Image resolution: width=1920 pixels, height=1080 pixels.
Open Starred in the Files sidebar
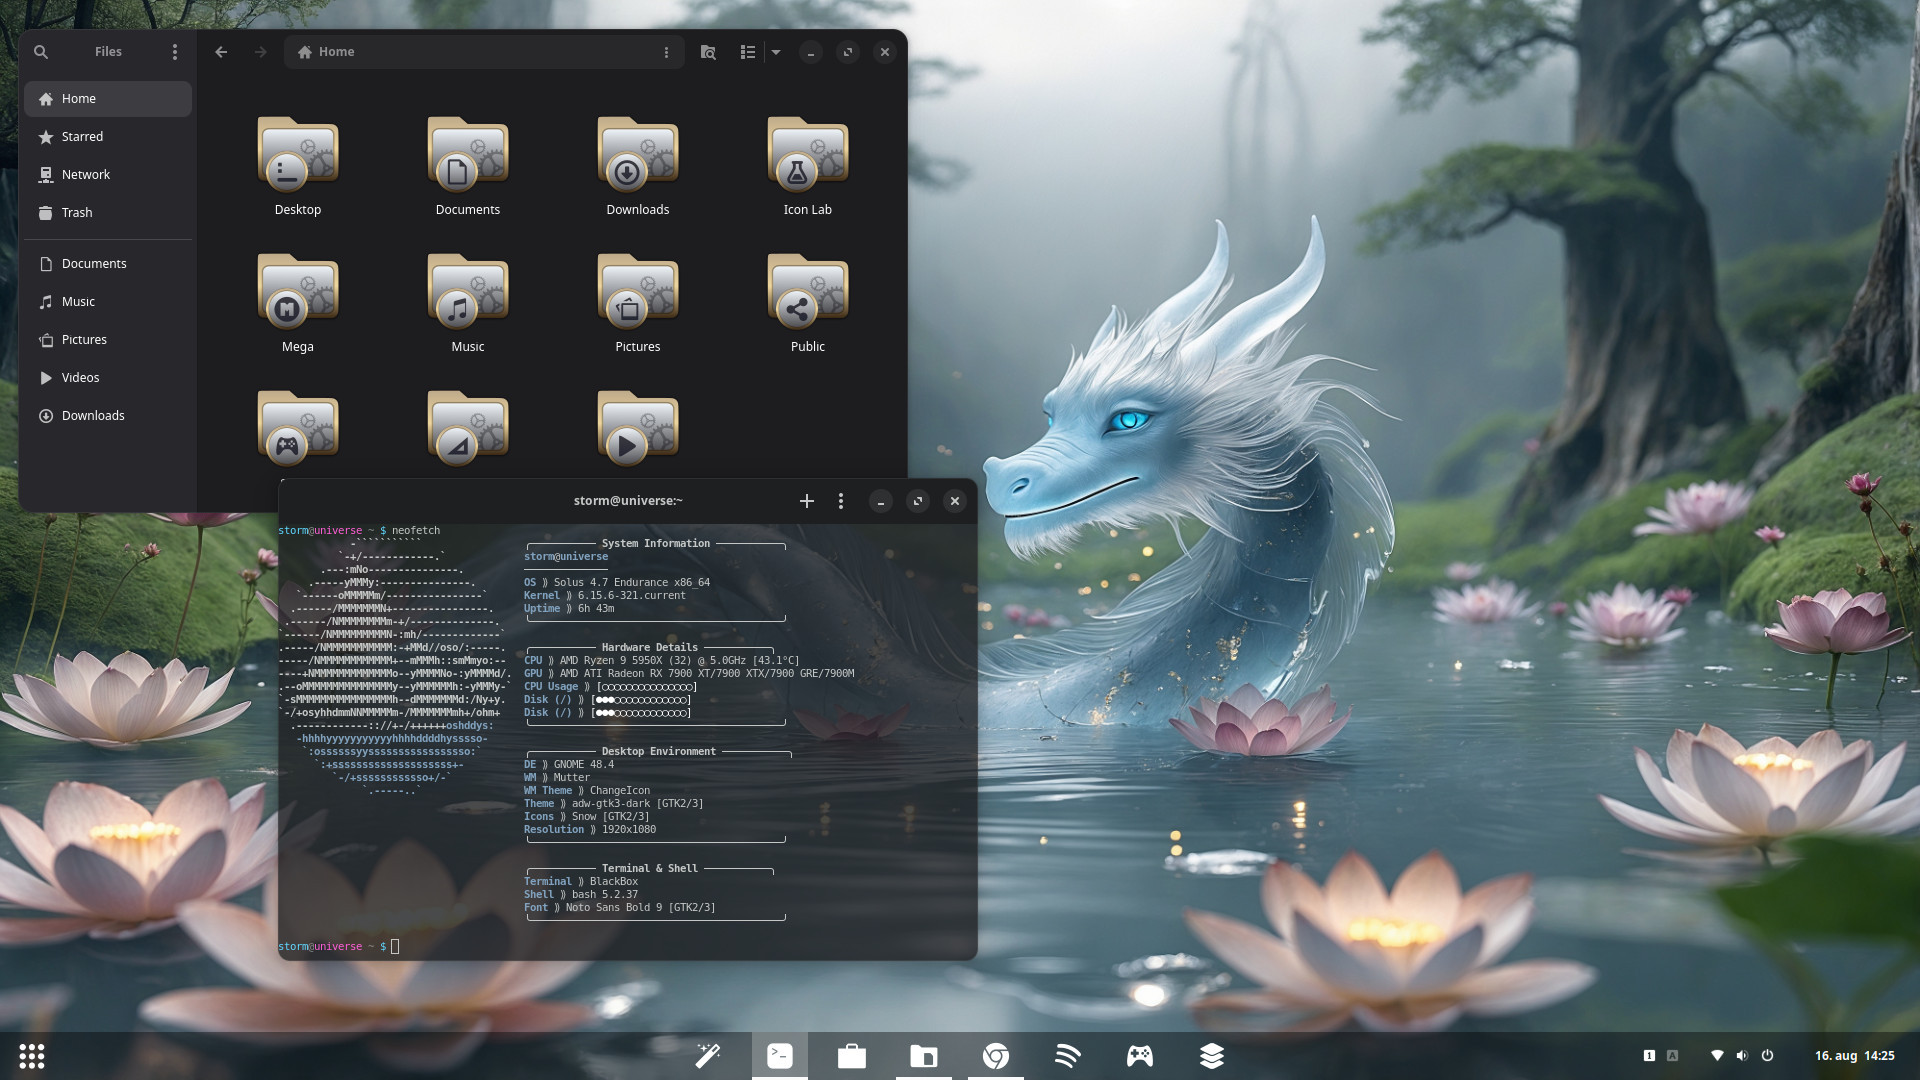click(x=108, y=137)
